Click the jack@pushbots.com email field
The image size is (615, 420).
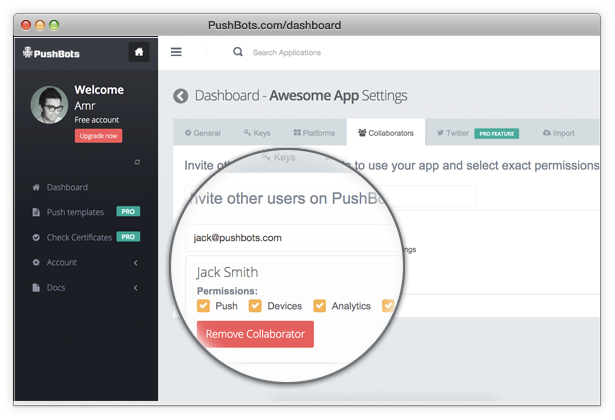294,238
